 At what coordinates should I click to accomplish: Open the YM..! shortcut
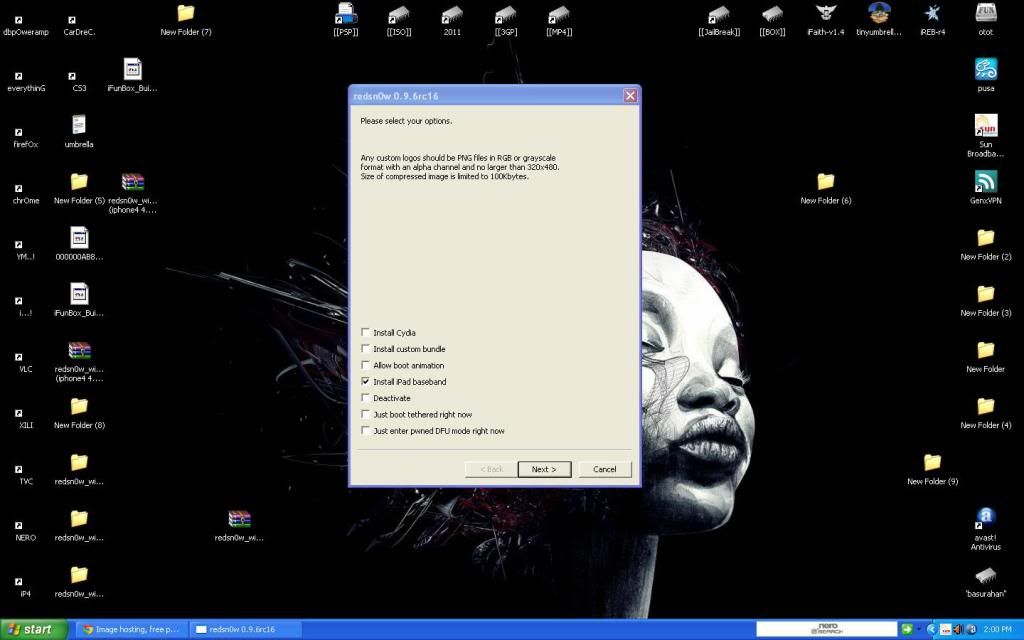26,249
